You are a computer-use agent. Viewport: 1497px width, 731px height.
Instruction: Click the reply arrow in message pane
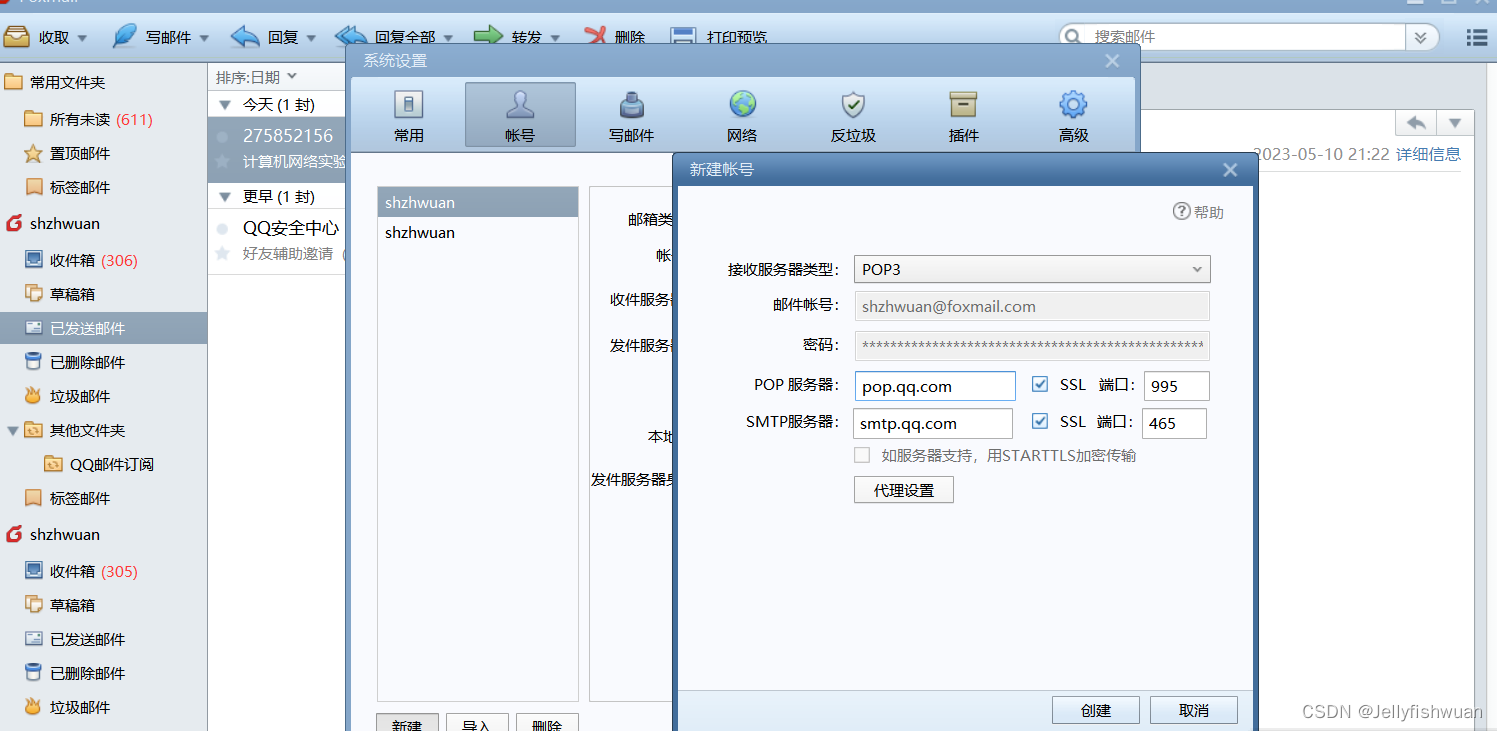point(1416,123)
